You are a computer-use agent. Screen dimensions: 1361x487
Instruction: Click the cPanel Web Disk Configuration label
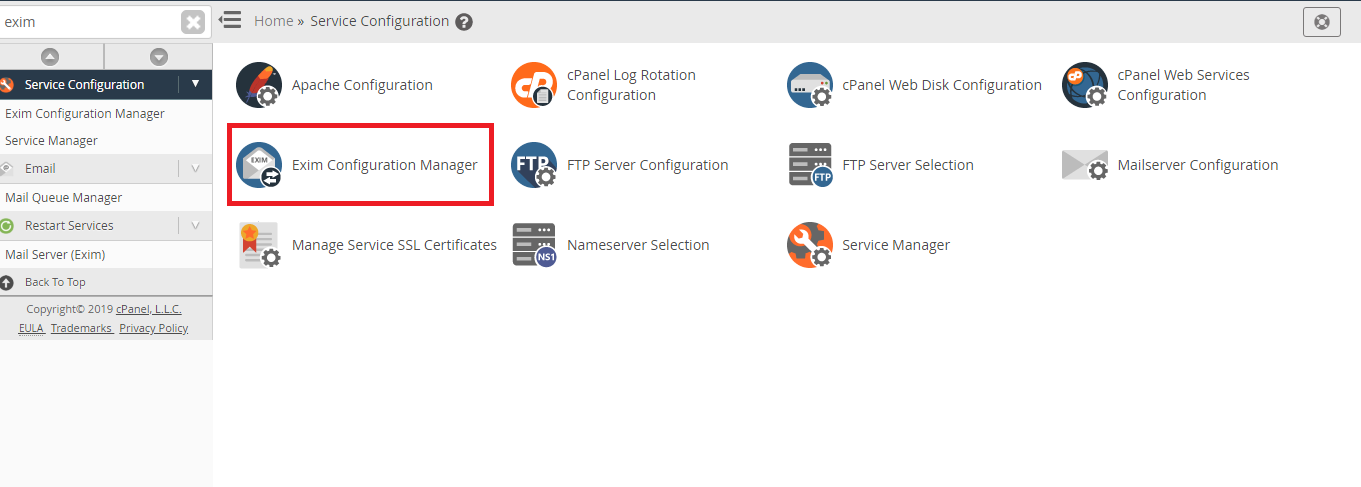pyautogui.click(x=942, y=85)
